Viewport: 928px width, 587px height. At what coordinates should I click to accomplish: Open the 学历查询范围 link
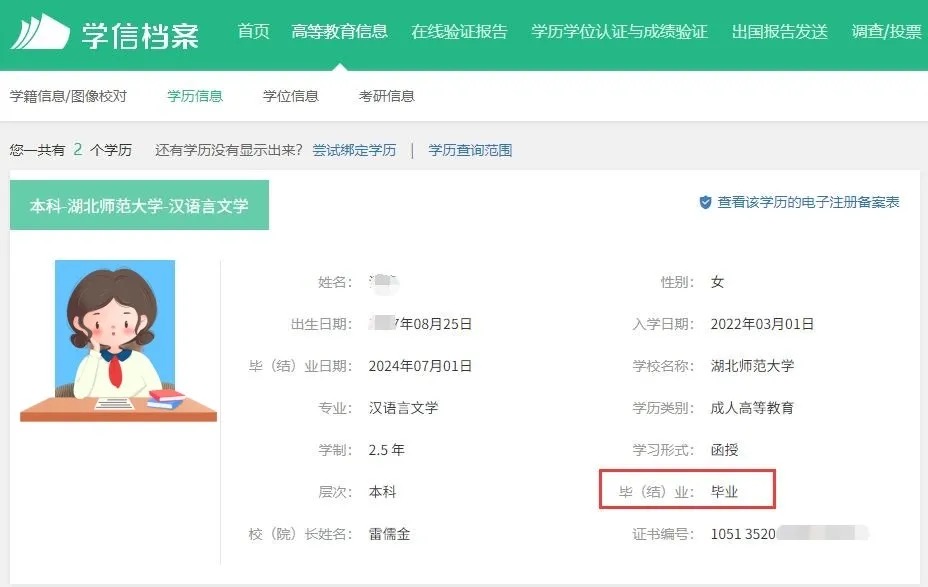(470, 150)
